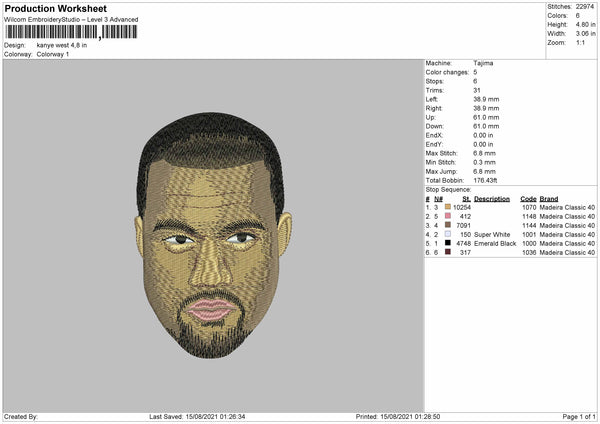Click the Machine value 'Tajima'
The width and height of the screenshot is (600, 424).
pos(483,63)
